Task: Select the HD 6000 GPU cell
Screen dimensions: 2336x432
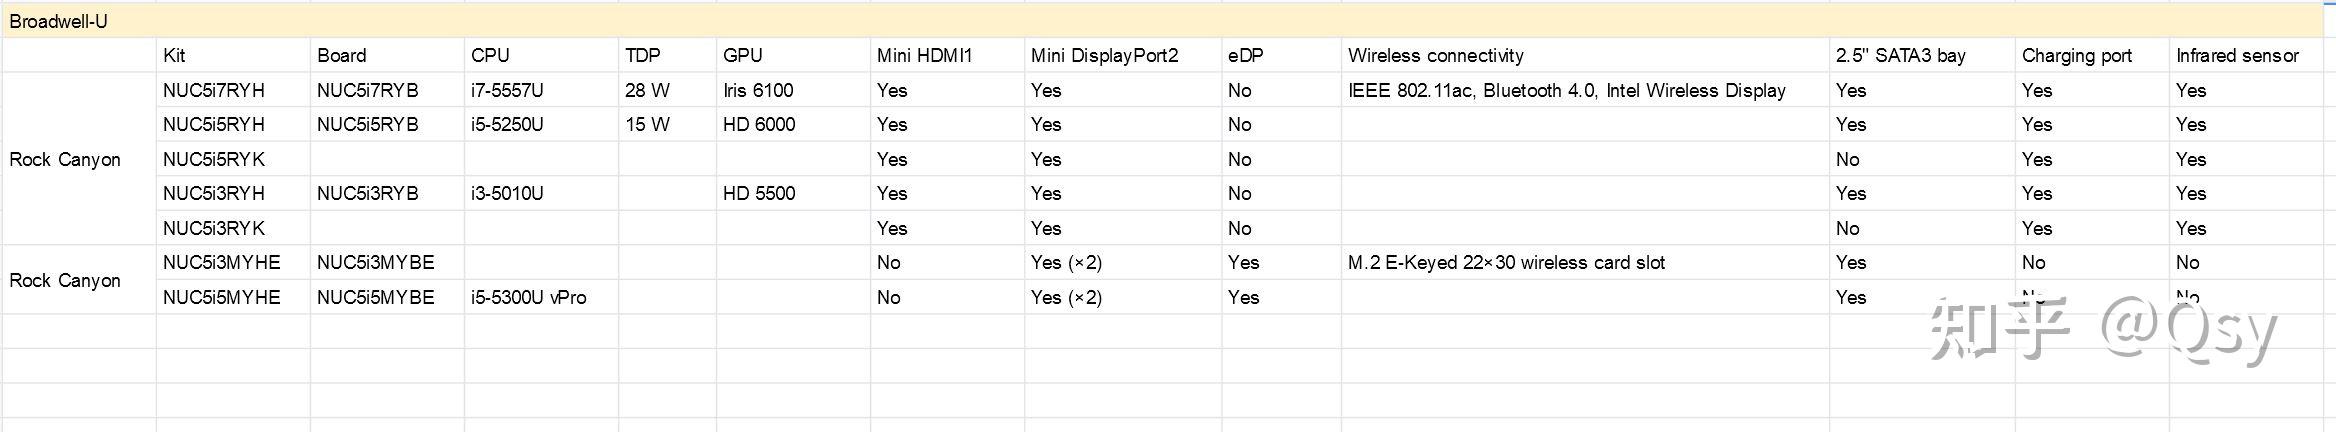Action: [x=759, y=125]
